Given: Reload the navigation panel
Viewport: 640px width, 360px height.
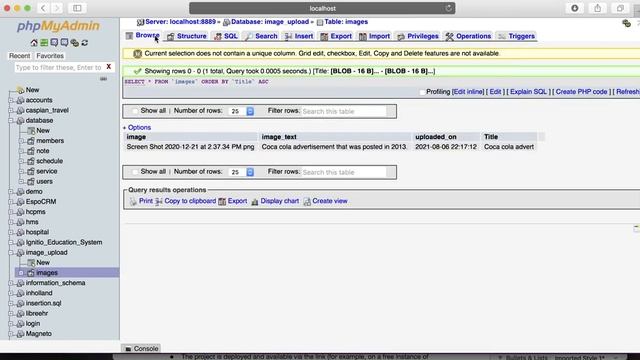Looking at the screenshot, I should [x=84, y=42].
